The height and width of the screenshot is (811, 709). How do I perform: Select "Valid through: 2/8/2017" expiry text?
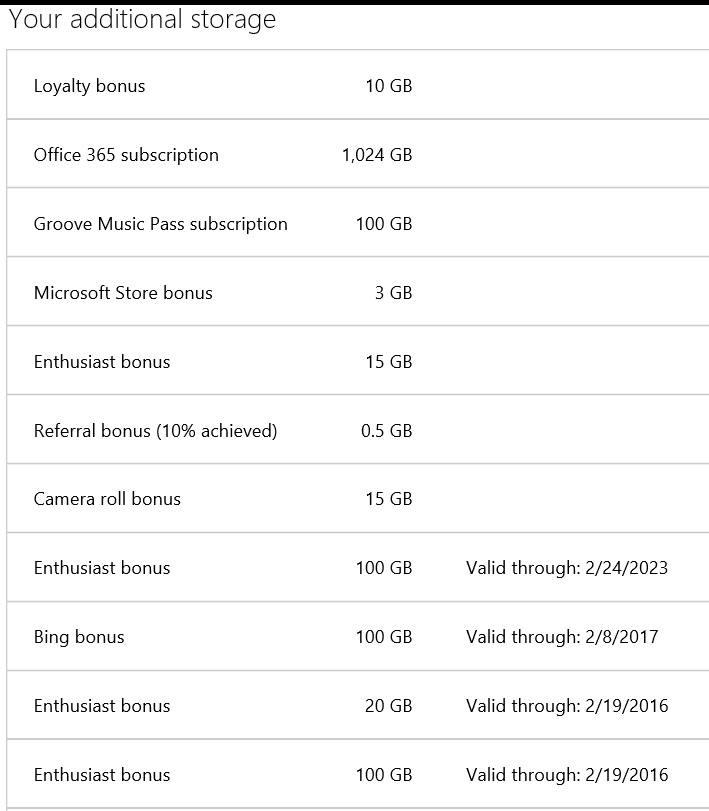click(561, 637)
